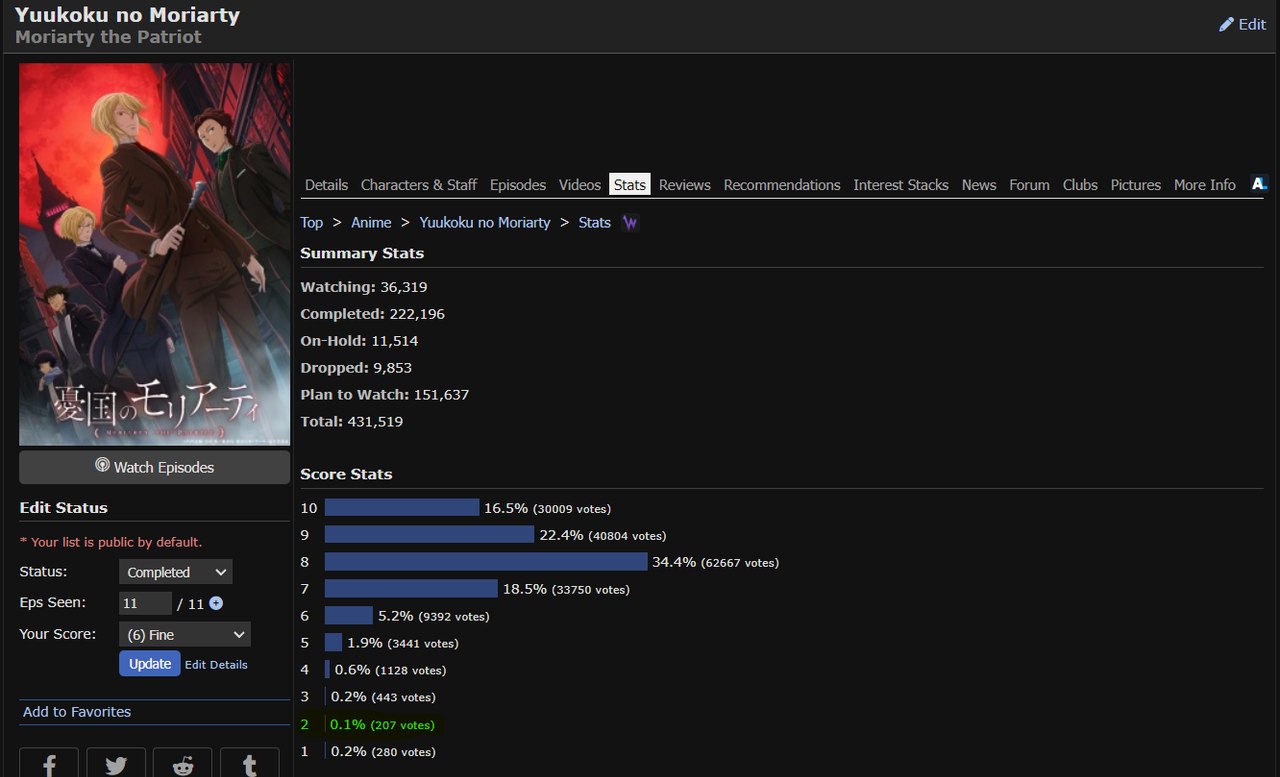
Task: Open the Reviews tab
Action: click(685, 185)
